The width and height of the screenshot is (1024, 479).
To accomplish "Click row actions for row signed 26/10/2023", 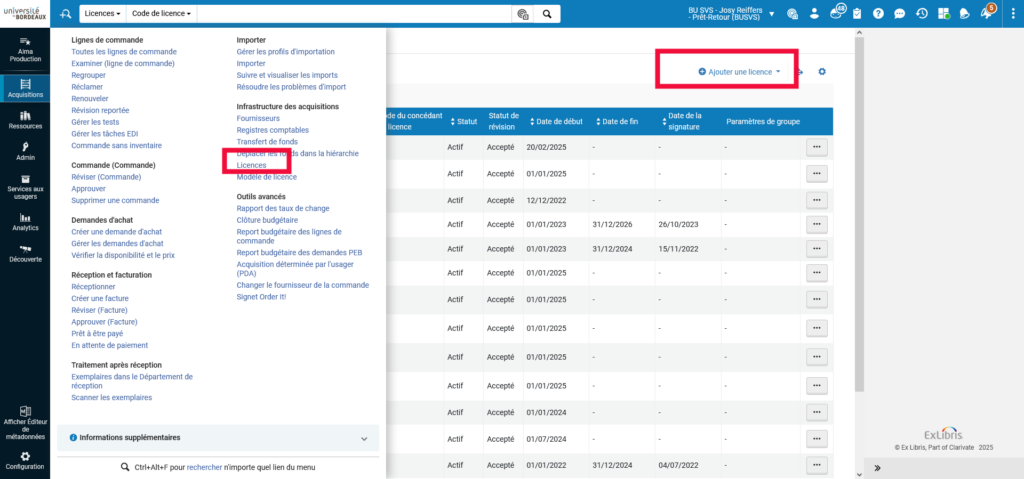I will (x=817, y=224).
